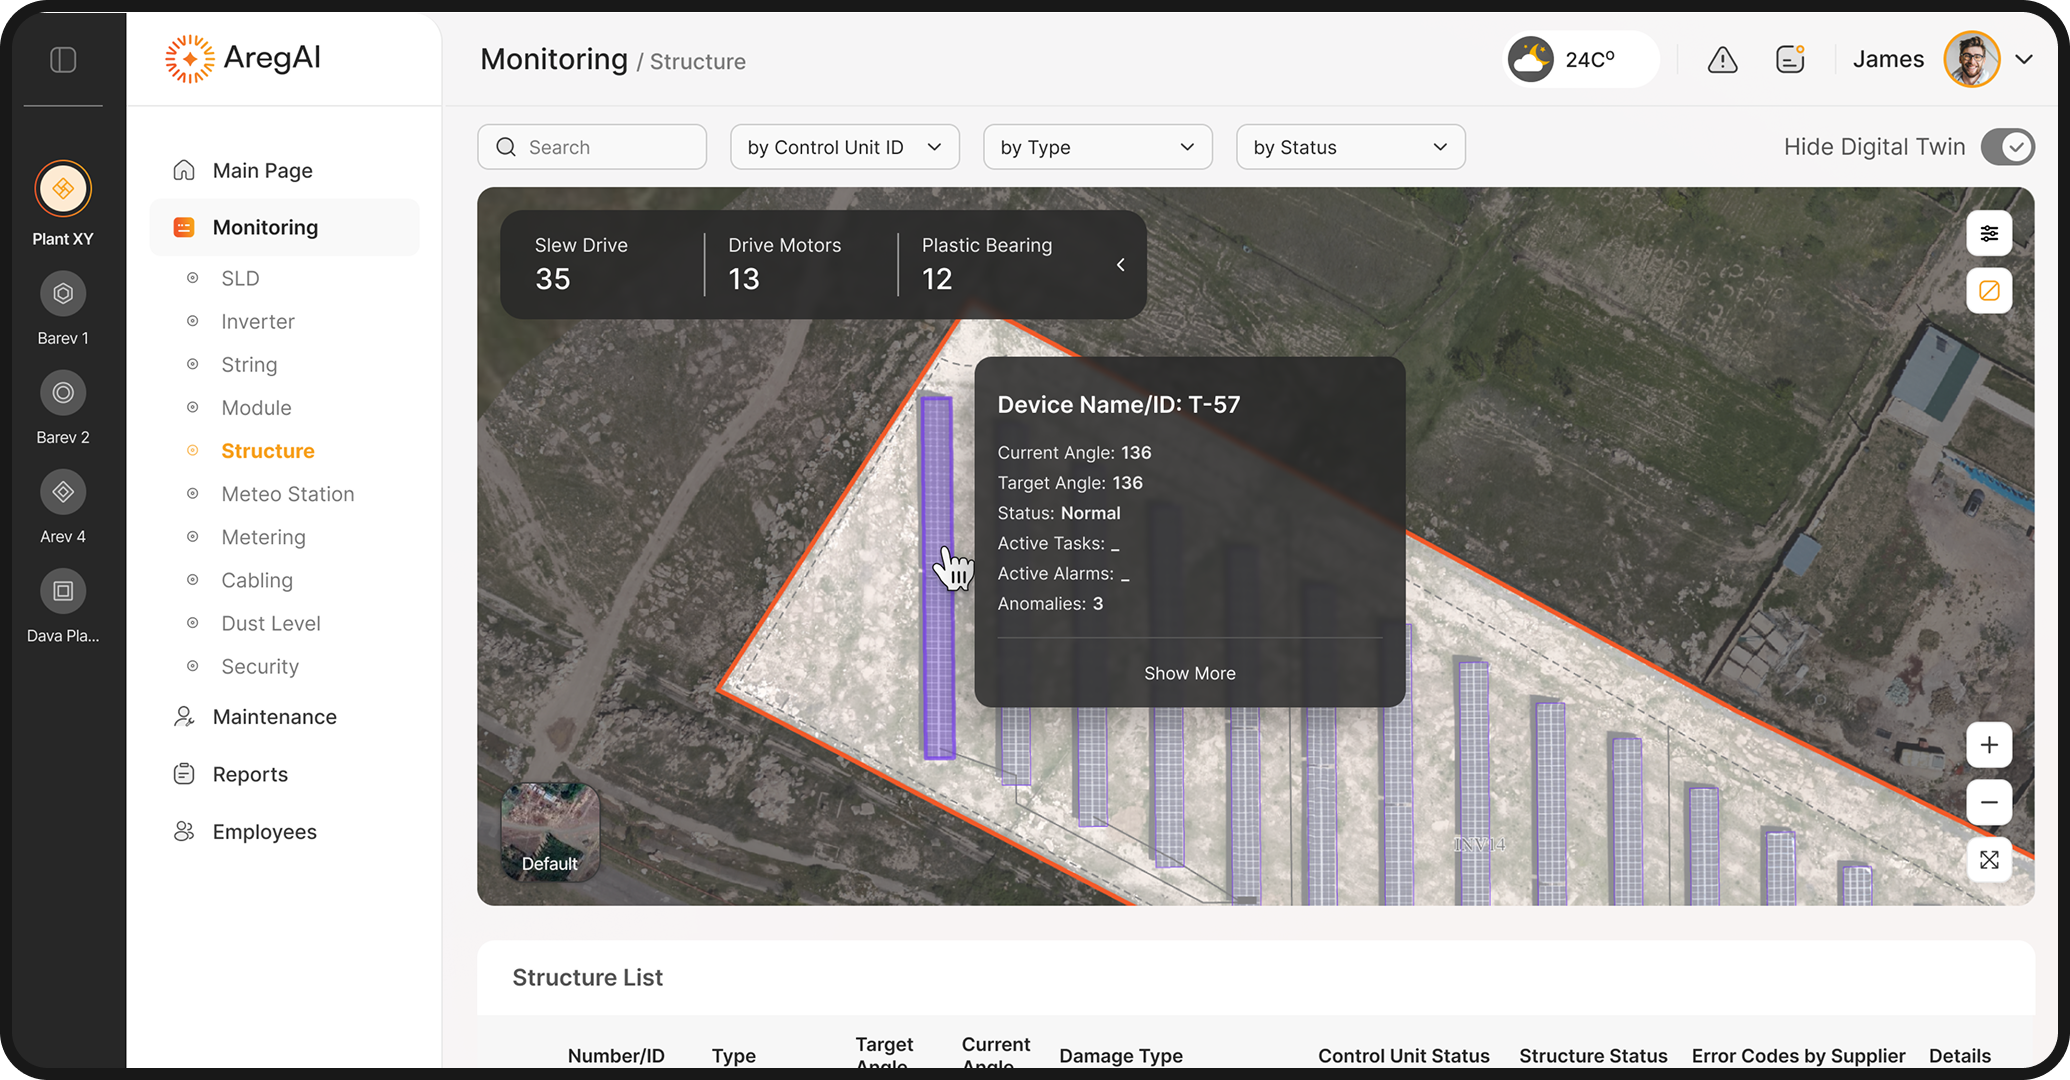Zoom out on the map

[x=1989, y=802]
